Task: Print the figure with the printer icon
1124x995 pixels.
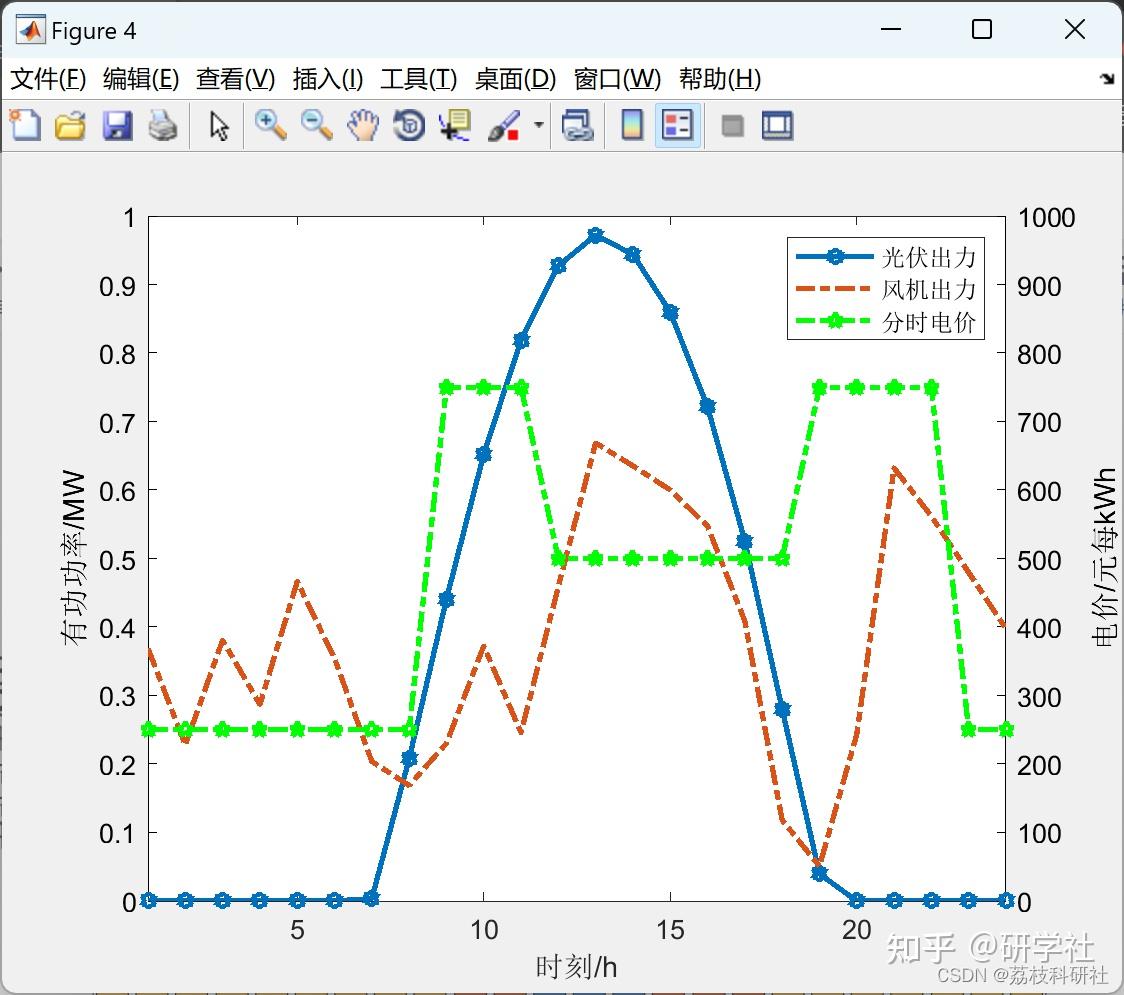Action: [x=163, y=125]
